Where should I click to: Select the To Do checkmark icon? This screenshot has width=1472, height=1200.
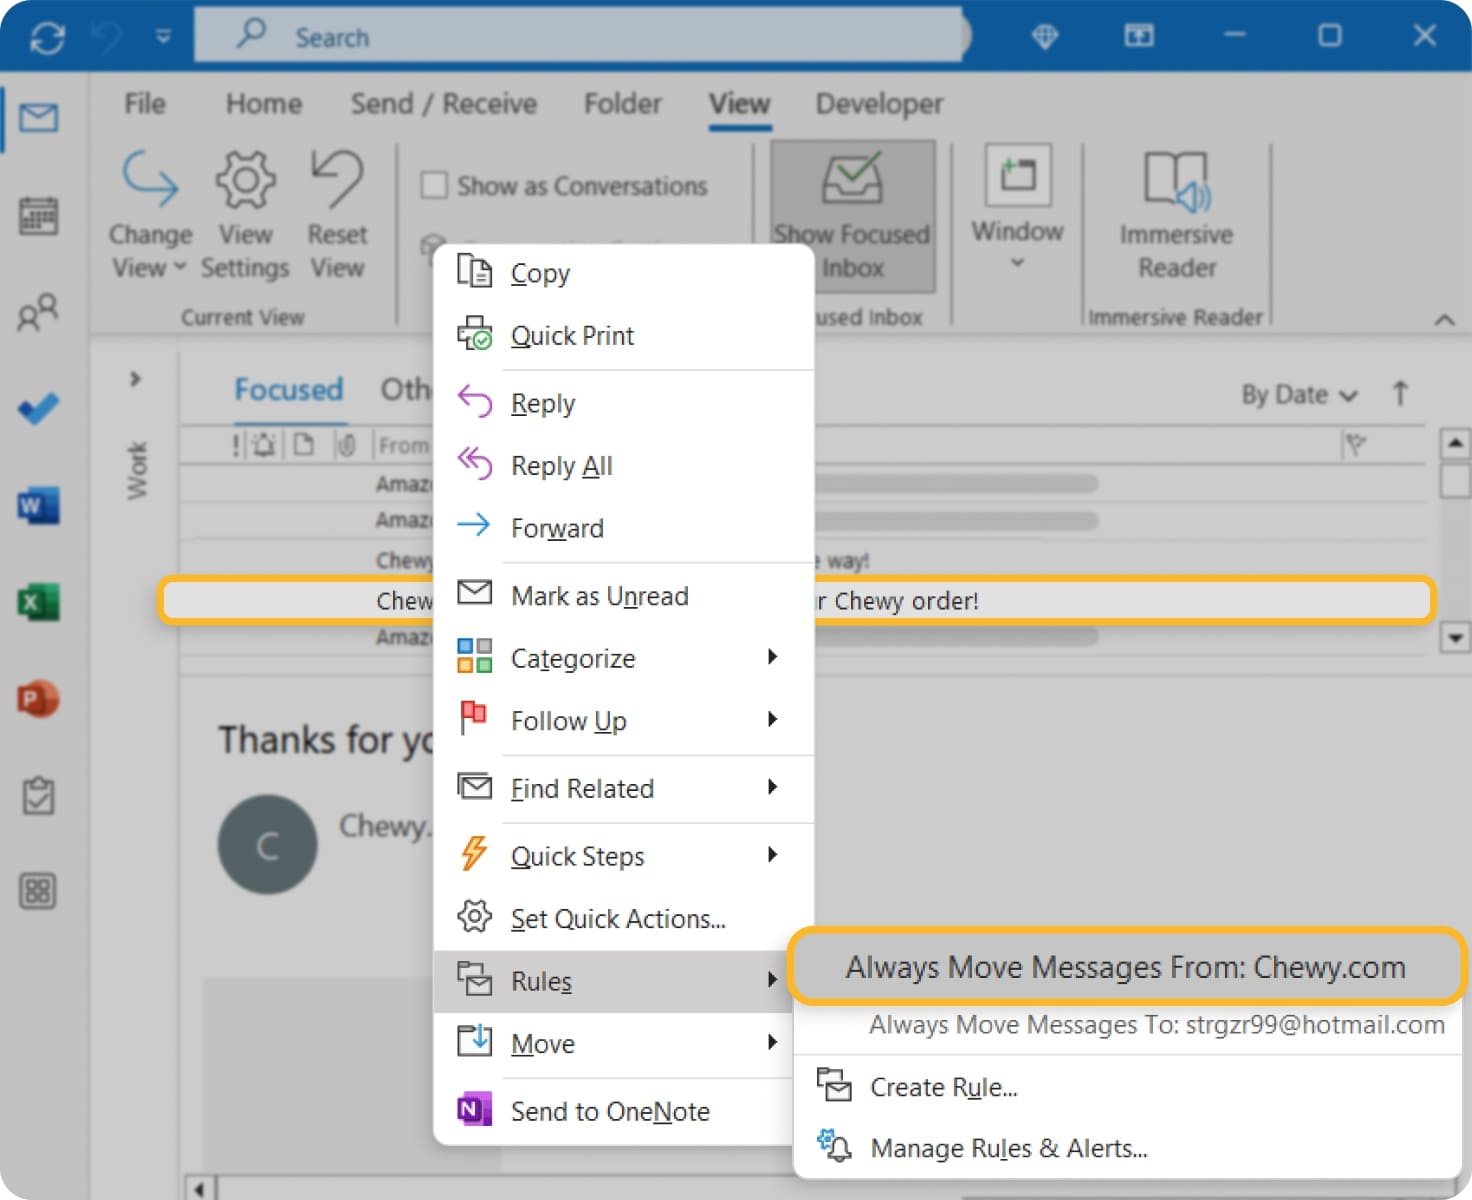click(38, 408)
